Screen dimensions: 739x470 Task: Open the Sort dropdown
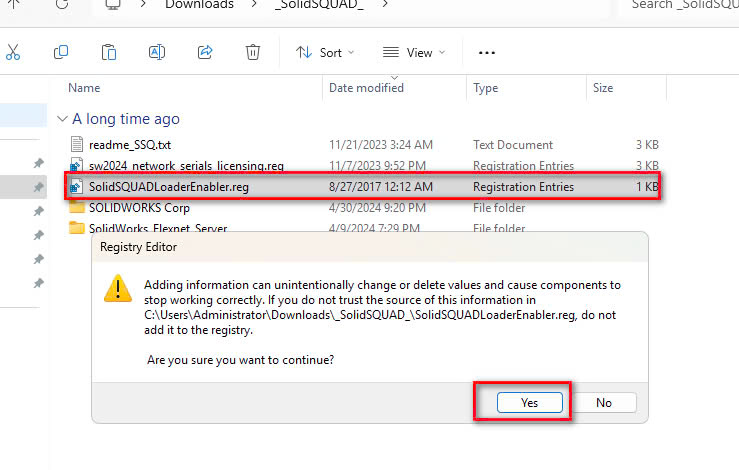pyautogui.click(x=325, y=52)
